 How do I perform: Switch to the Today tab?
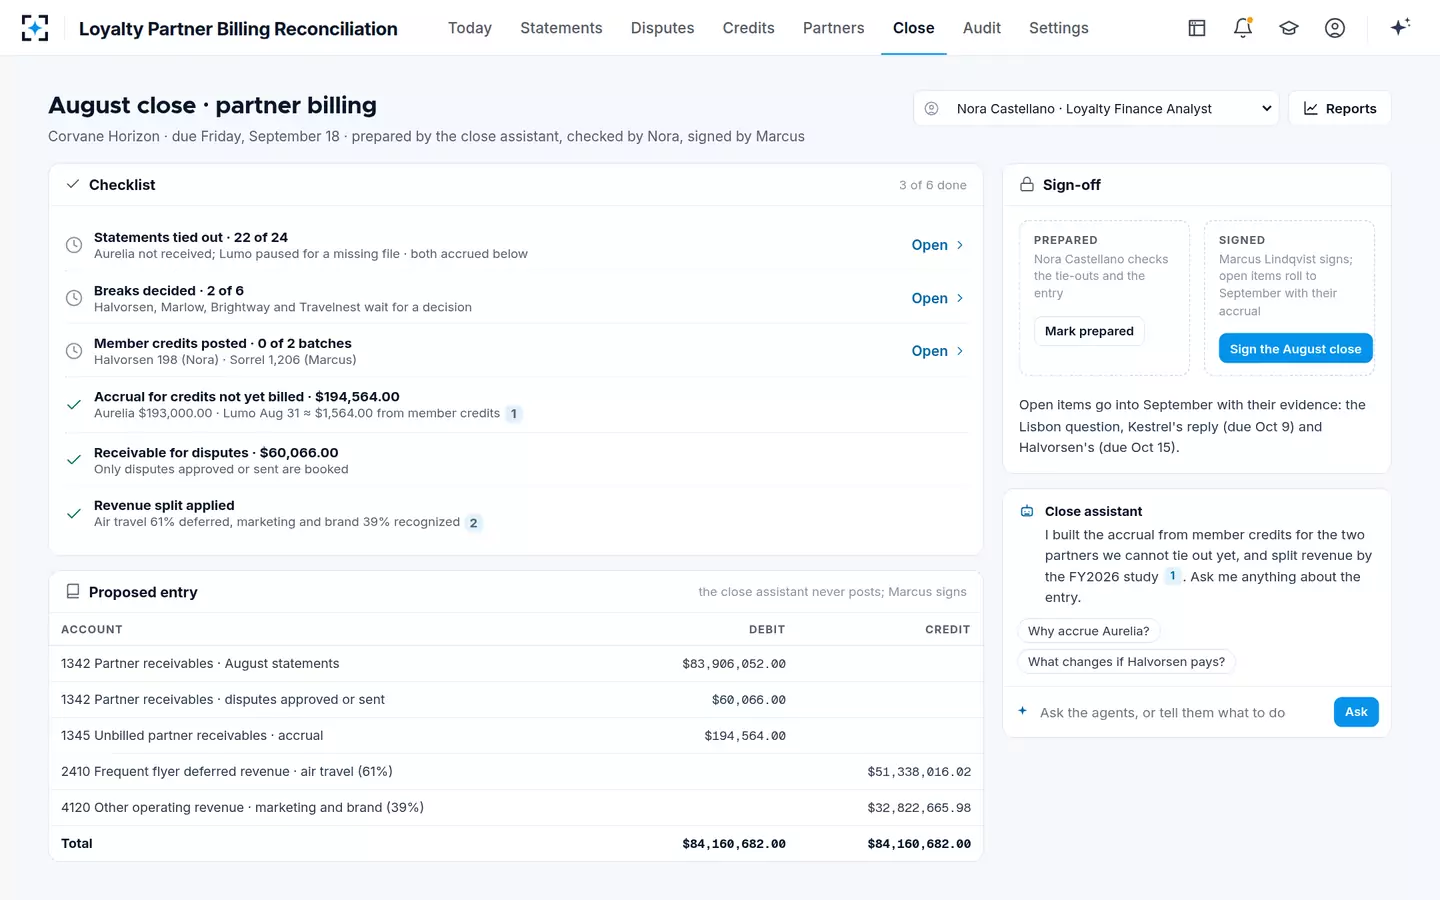pyautogui.click(x=470, y=28)
